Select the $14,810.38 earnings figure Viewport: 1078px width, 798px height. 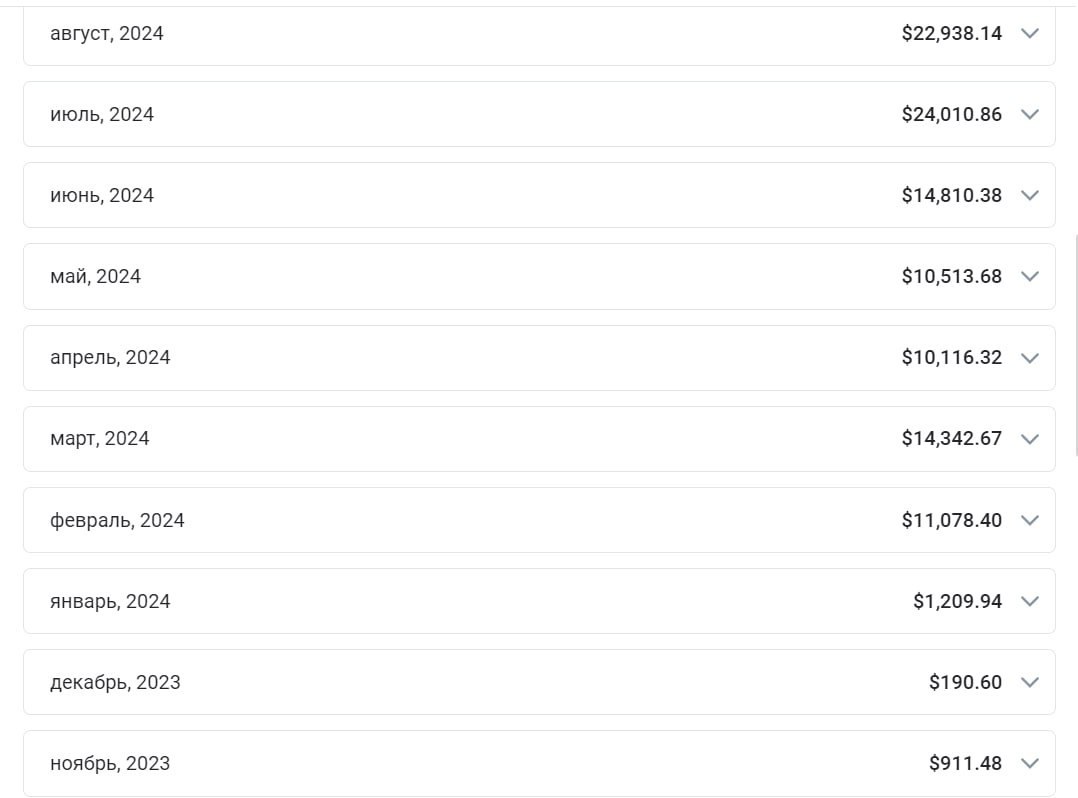coord(952,195)
